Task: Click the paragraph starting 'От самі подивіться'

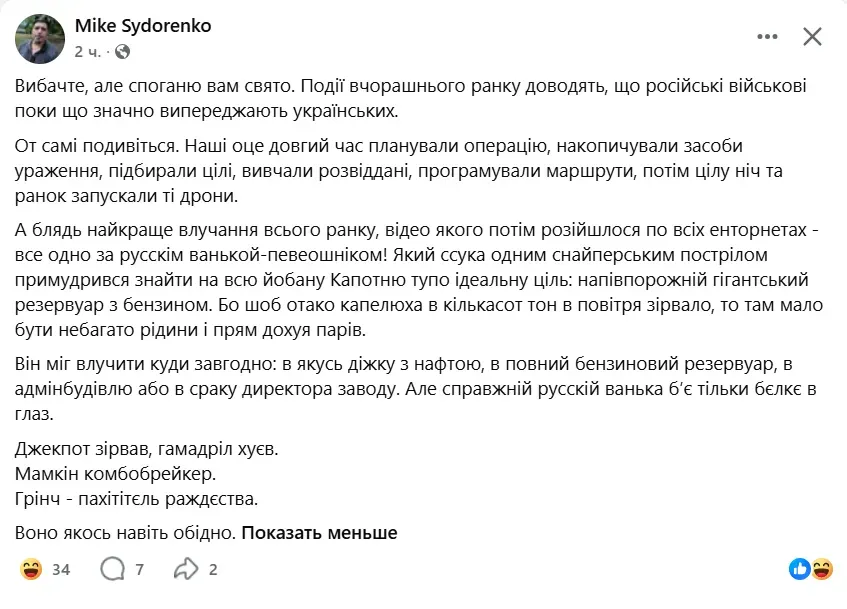Action: (x=399, y=171)
